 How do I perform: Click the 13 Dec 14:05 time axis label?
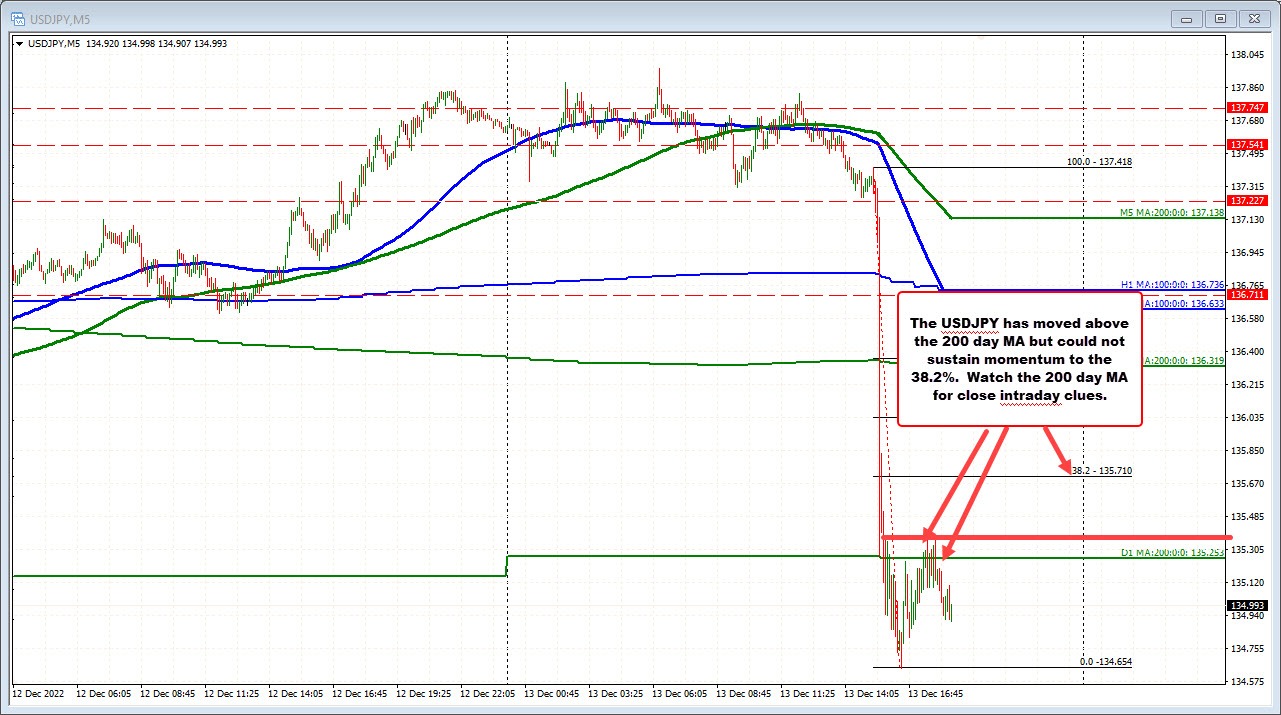(871, 692)
